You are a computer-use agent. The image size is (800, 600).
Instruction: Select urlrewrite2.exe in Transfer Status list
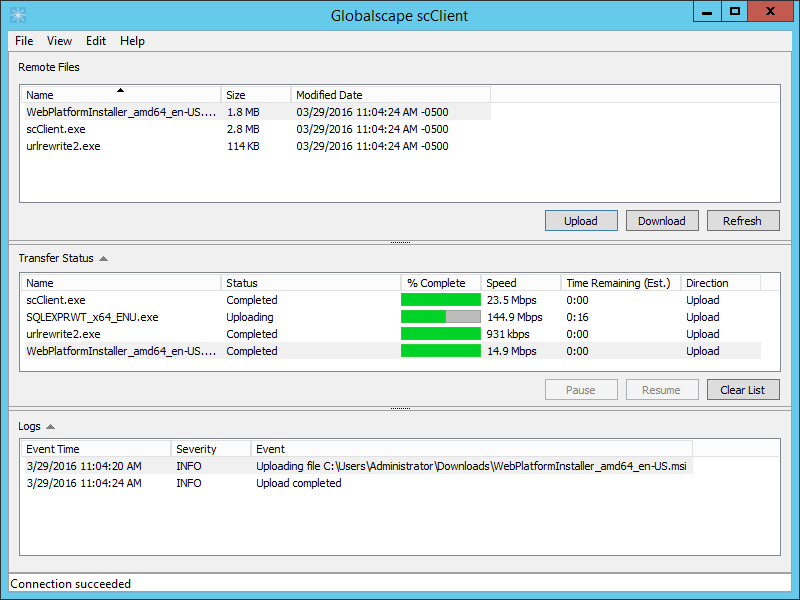pos(392,334)
